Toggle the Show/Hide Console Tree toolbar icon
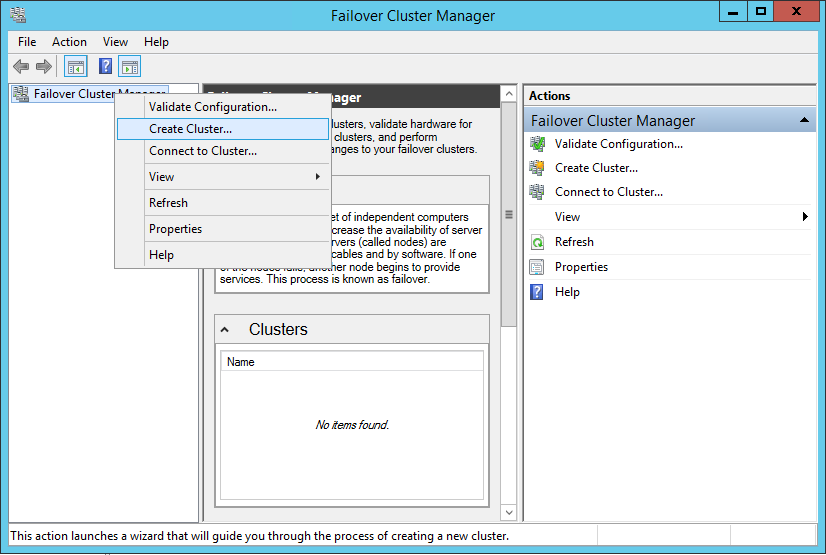826x555 pixels. coord(76,67)
